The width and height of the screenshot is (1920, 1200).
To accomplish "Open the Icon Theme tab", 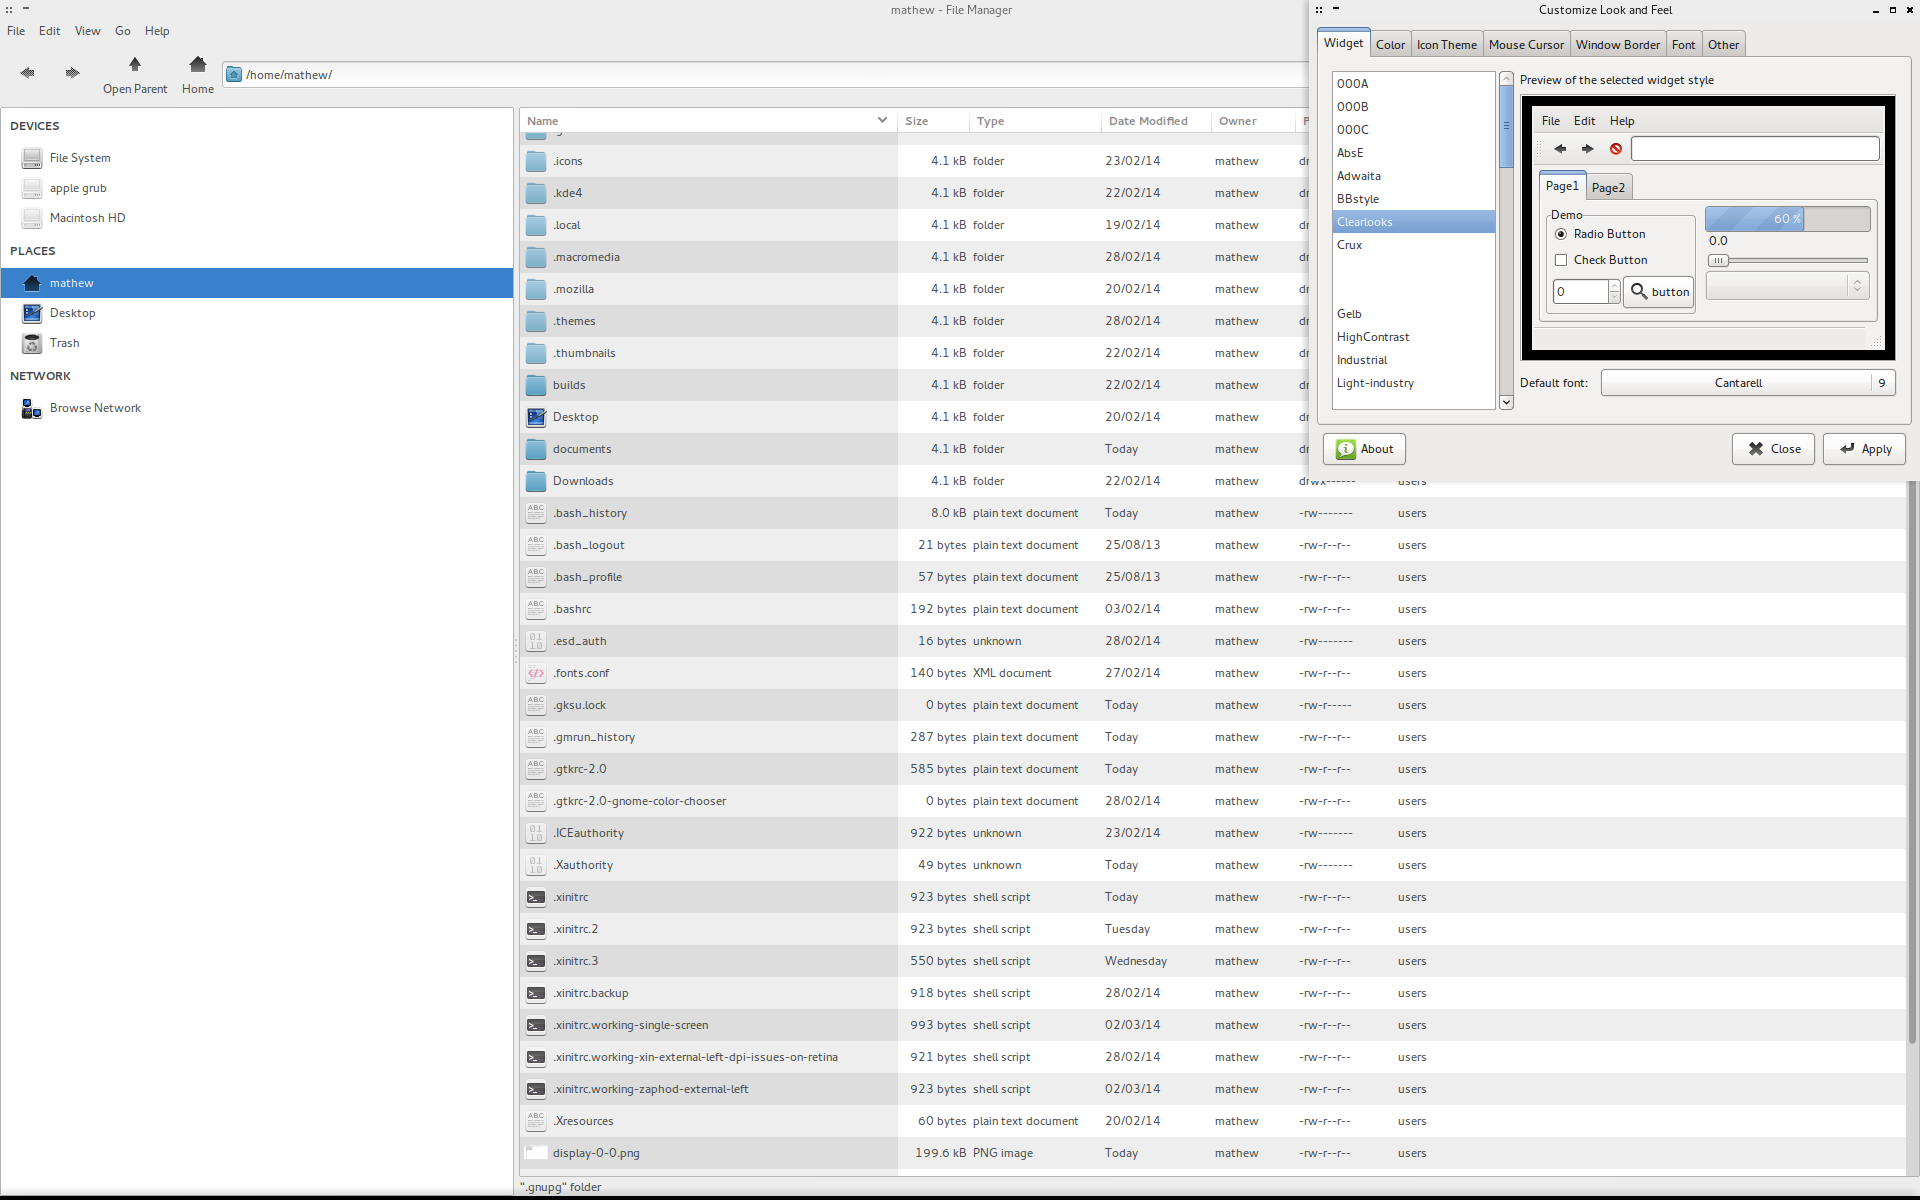I will pyautogui.click(x=1446, y=44).
